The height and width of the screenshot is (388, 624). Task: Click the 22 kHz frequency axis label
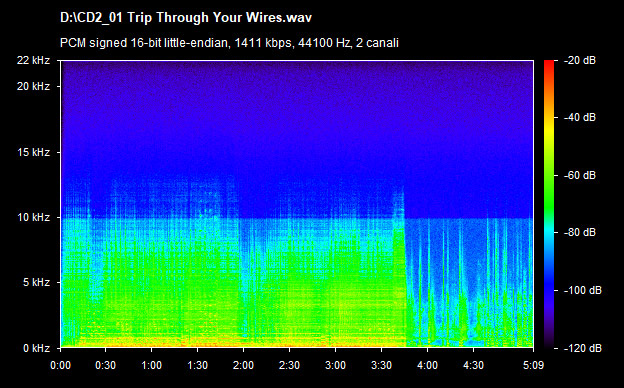tap(33, 60)
